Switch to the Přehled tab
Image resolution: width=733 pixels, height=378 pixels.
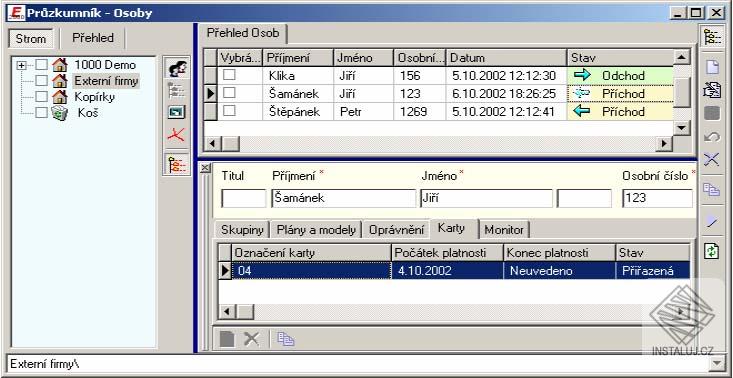point(93,38)
